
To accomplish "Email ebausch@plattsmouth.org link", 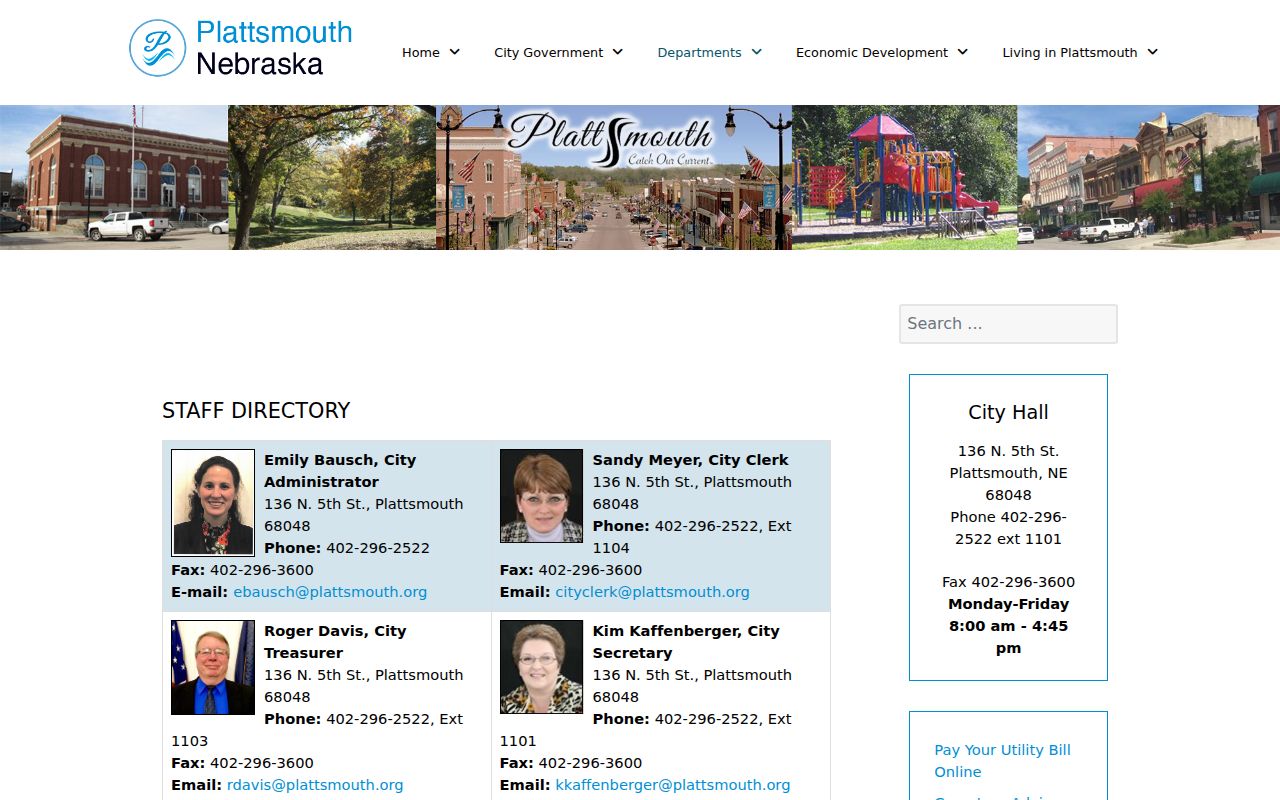I will point(330,592).
